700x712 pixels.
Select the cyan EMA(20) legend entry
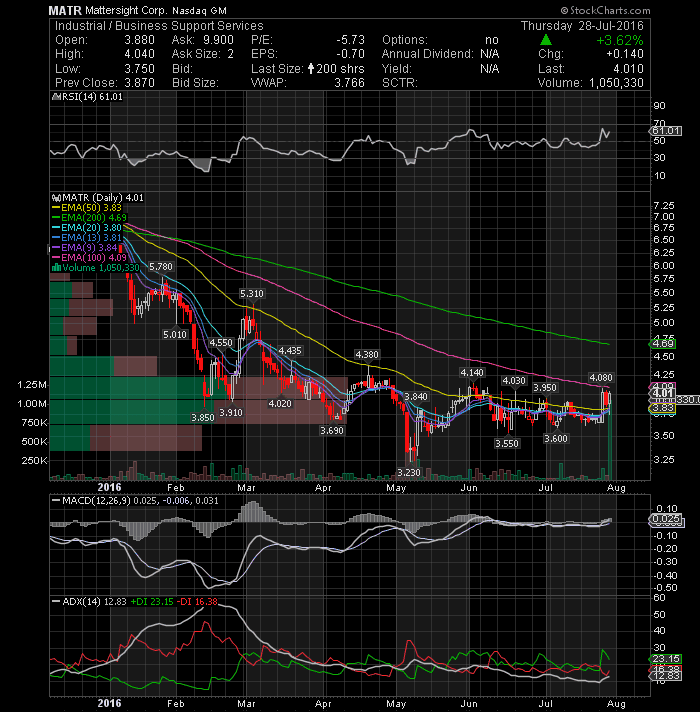coord(87,228)
